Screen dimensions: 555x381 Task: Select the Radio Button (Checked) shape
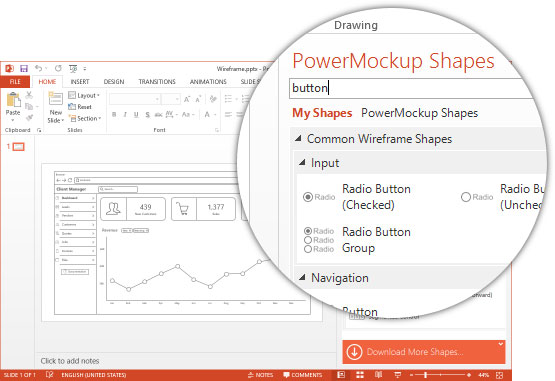(357, 197)
